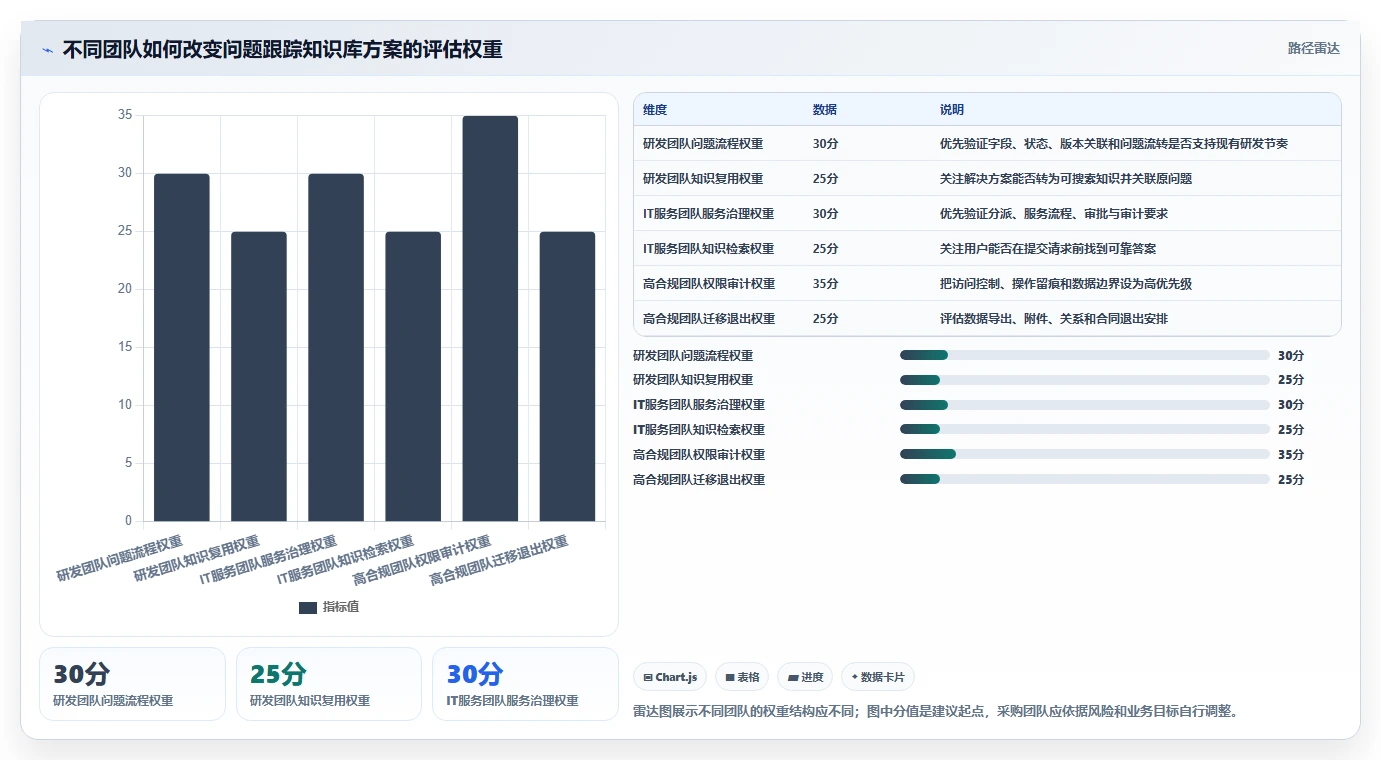Click 30分 in the 研发团队问题流程权重 table row

coord(825,144)
